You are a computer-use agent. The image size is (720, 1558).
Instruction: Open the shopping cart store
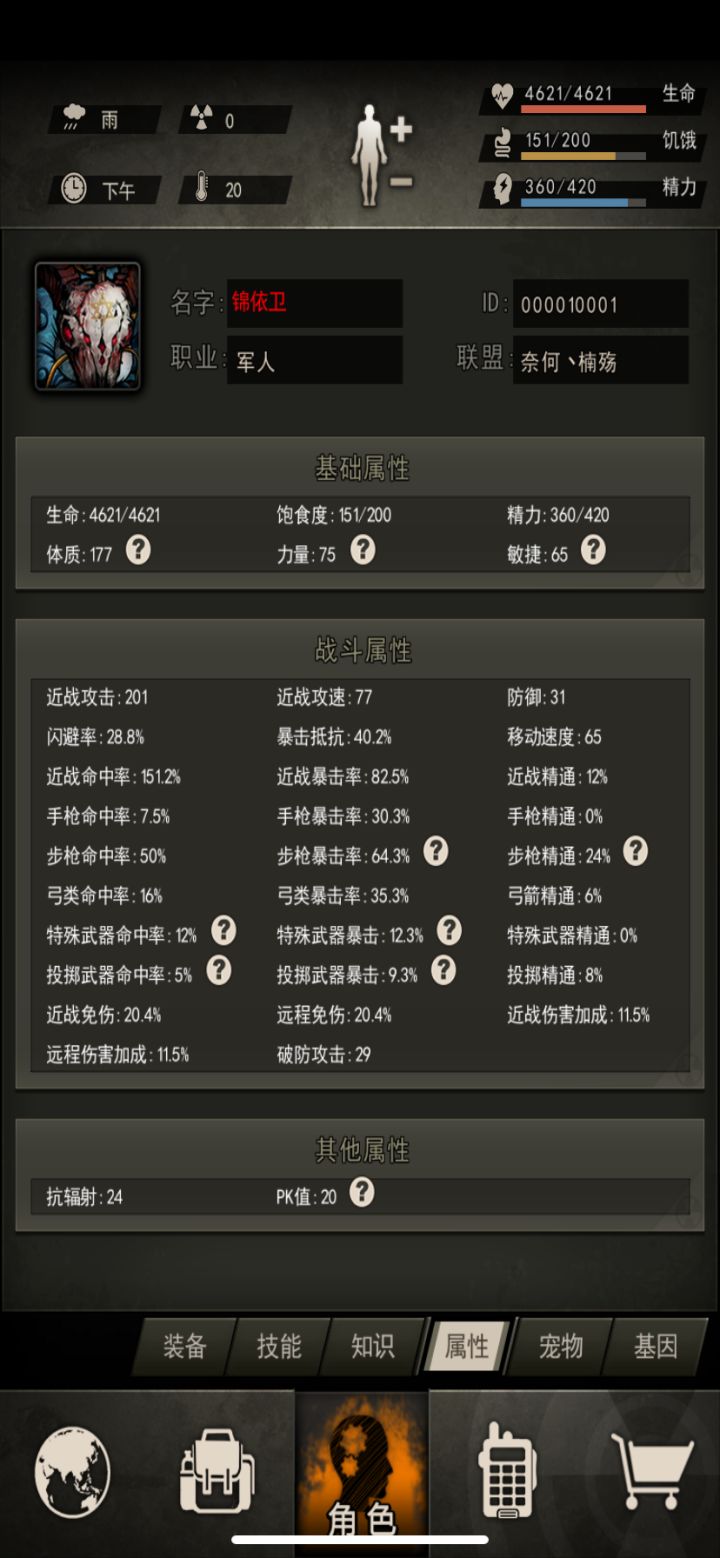pos(653,1471)
